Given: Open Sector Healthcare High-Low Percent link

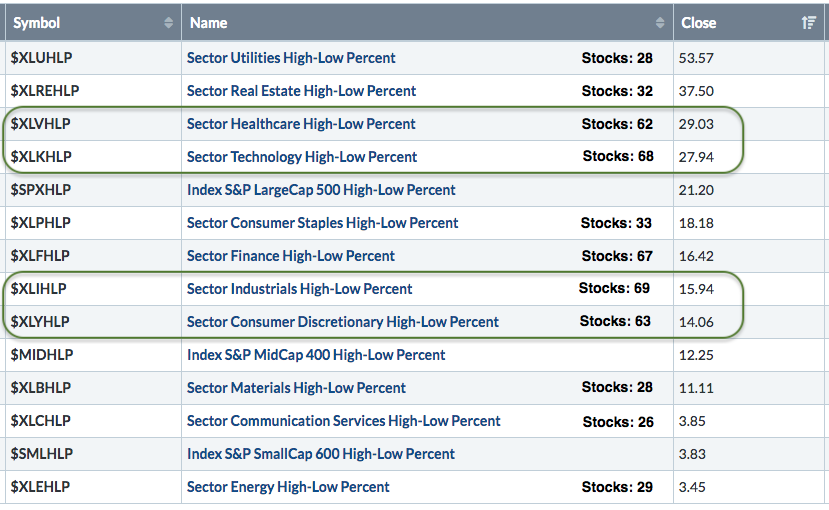Looking at the screenshot, I should pos(301,124).
